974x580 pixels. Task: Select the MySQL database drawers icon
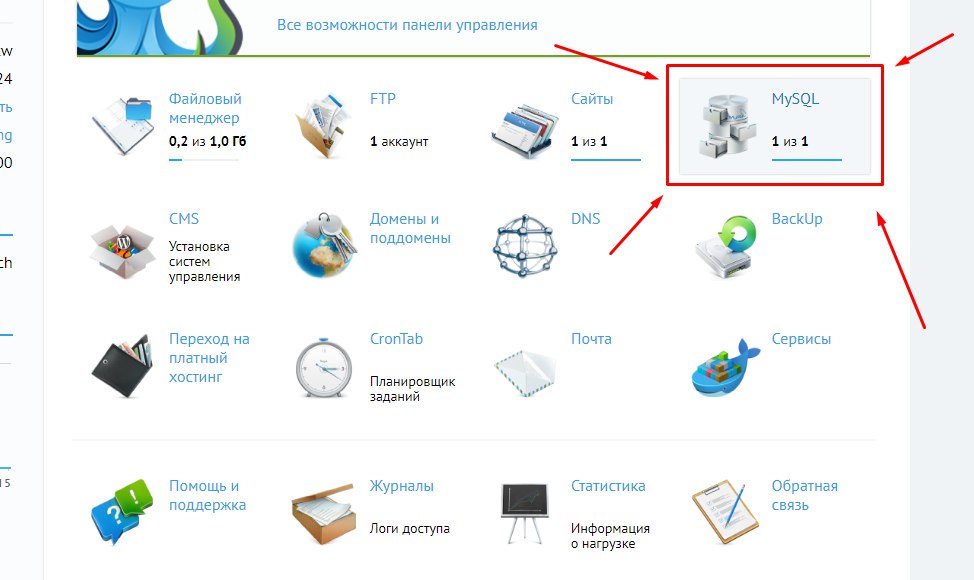(x=726, y=125)
